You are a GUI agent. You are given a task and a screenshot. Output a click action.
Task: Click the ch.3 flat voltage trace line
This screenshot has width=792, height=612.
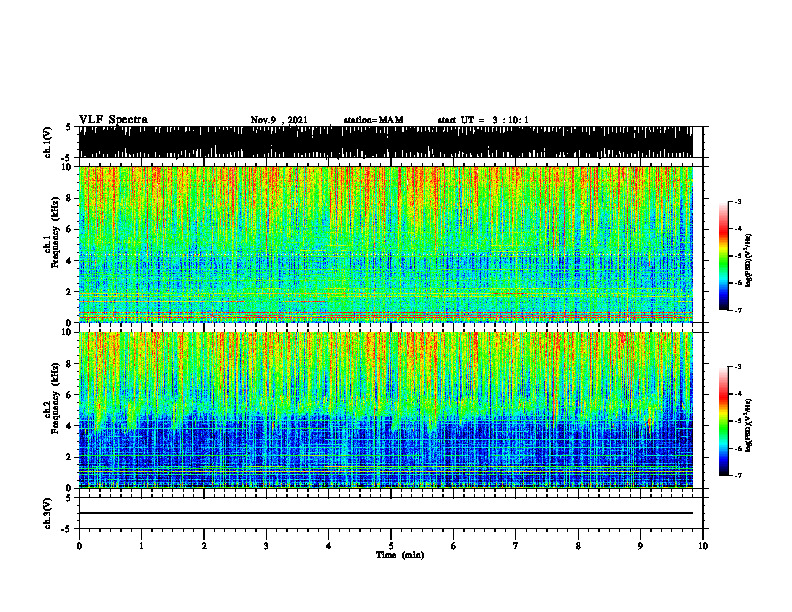[x=385, y=513]
